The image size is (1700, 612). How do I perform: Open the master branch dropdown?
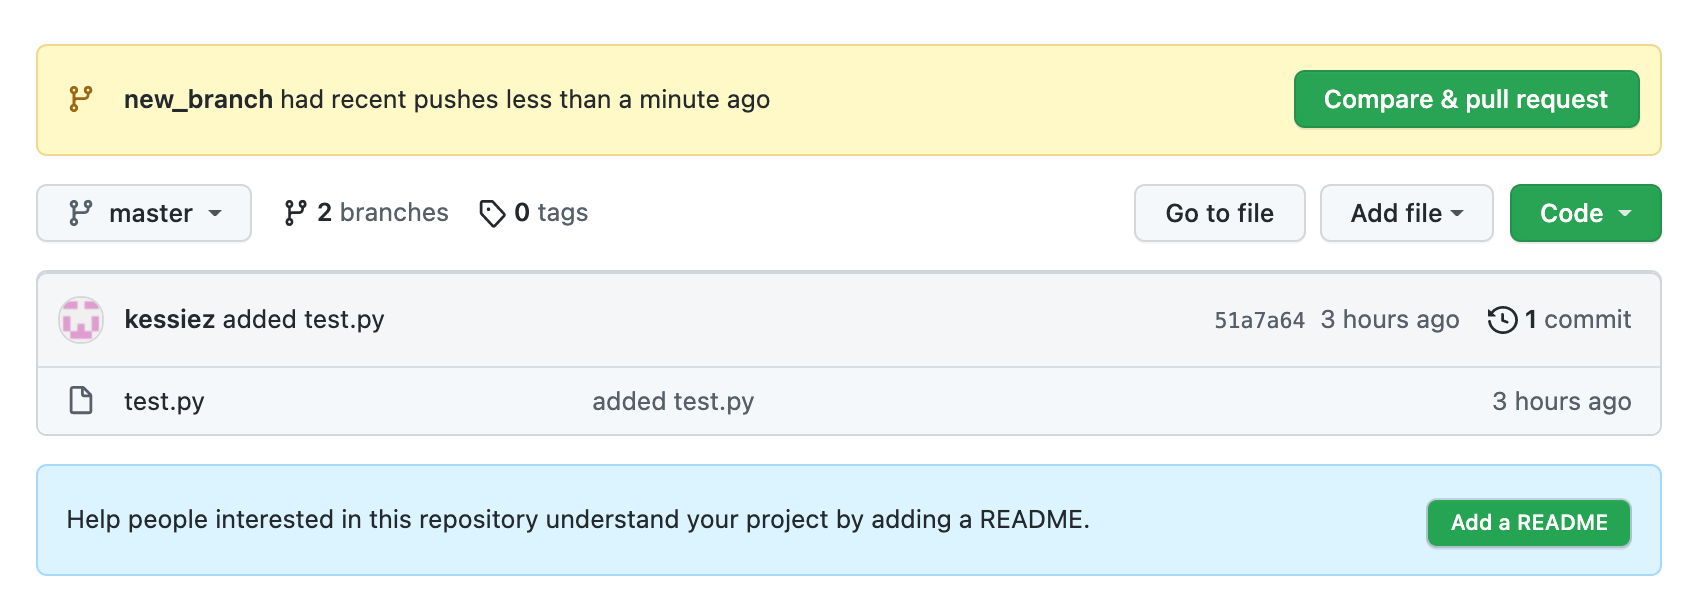tap(144, 213)
